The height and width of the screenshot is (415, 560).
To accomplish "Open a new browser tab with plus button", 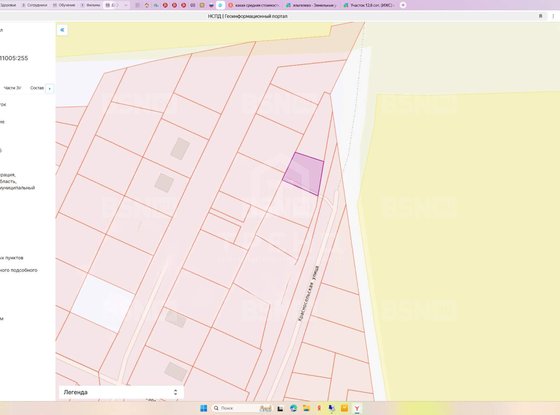I will click(403, 5).
